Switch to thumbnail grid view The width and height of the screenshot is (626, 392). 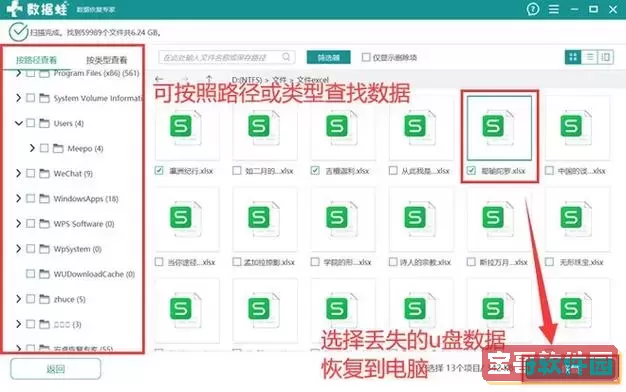573,57
